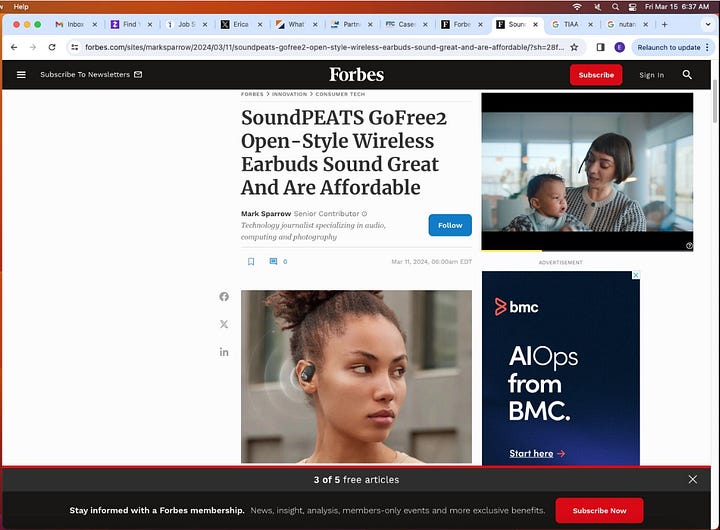Click the address bar URL field
The width and height of the screenshot is (720, 530).
pos(324,47)
